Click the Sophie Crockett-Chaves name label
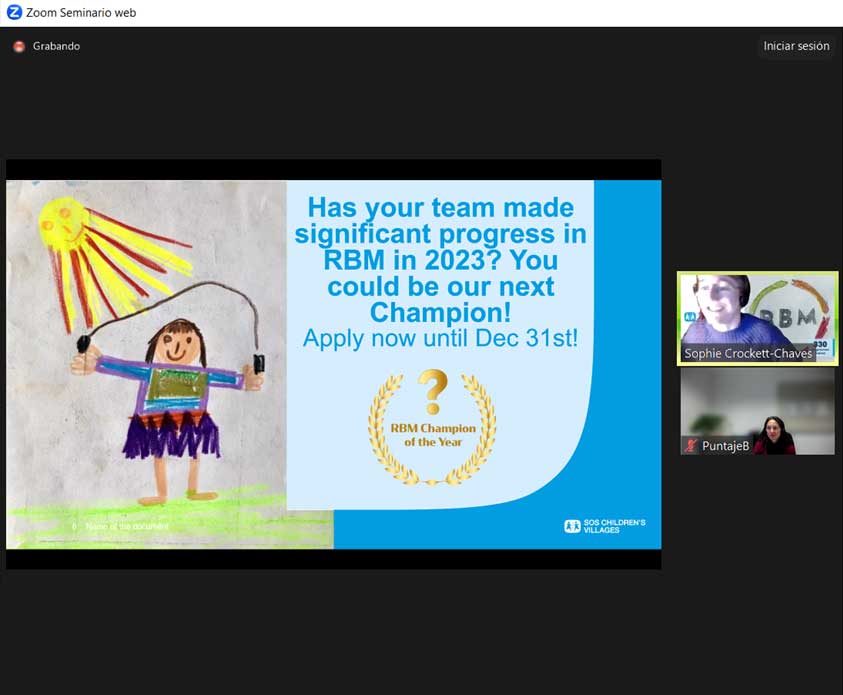The width and height of the screenshot is (843, 695). coord(747,354)
